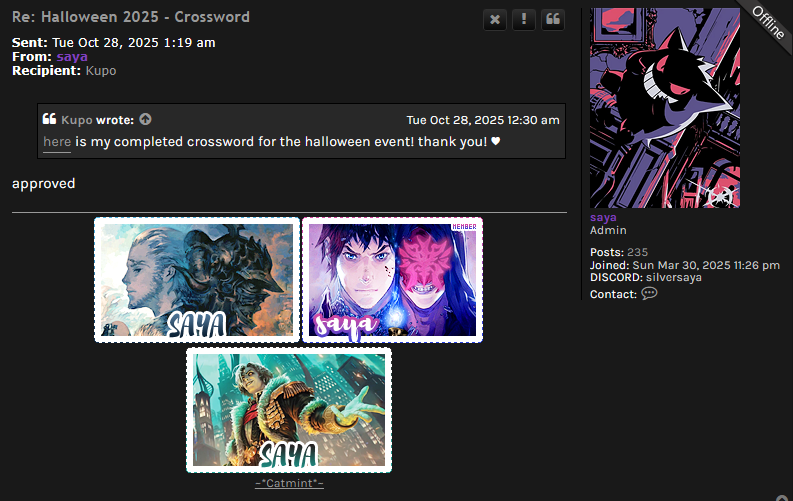The width and height of the screenshot is (793, 501).
Task: Open the message subject Re: Halloween 2025 - Crossword
Action: [x=130, y=17]
